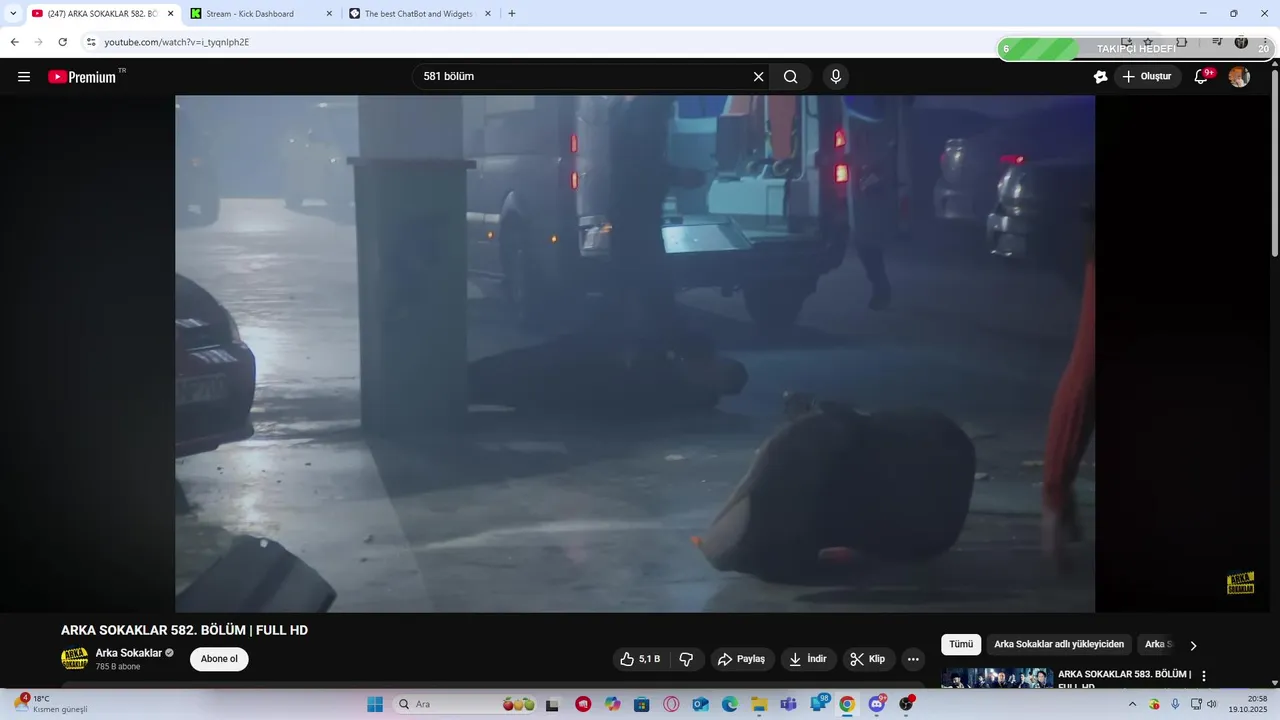Open Discord from the taskbar
The image size is (1280, 720).
[x=877, y=704]
